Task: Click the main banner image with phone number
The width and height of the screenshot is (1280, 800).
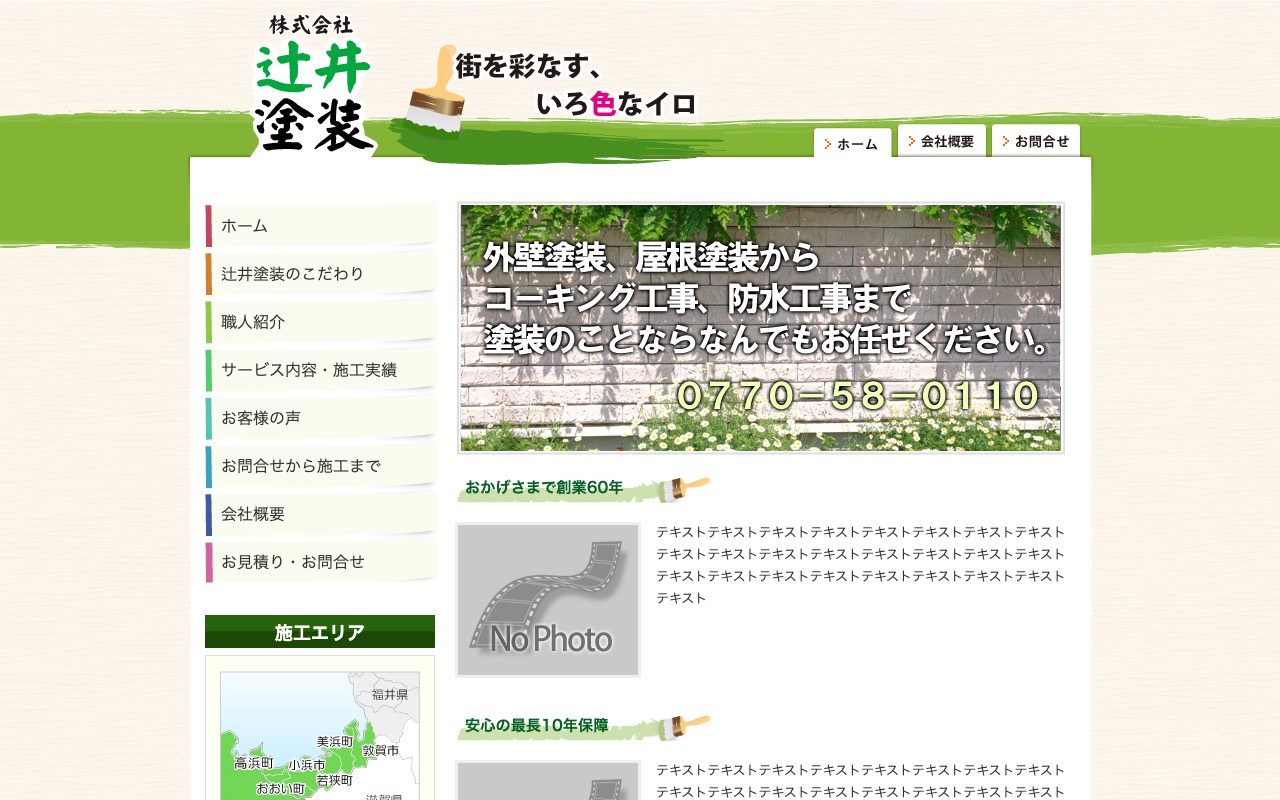Action: [x=761, y=328]
